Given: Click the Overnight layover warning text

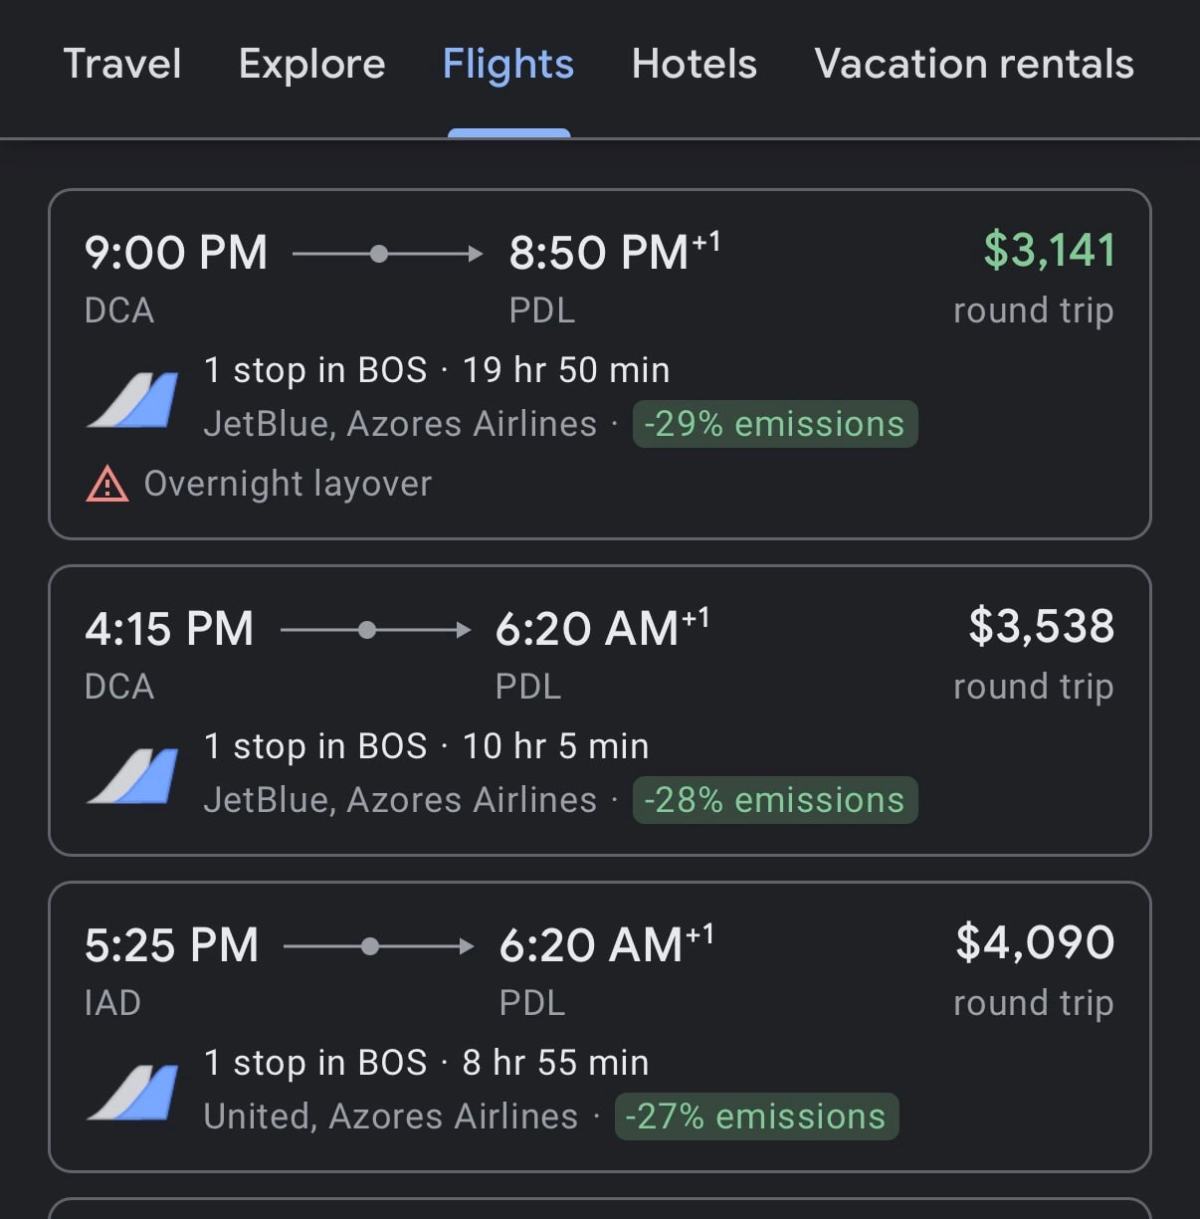Looking at the screenshot, I should point(288,484).
